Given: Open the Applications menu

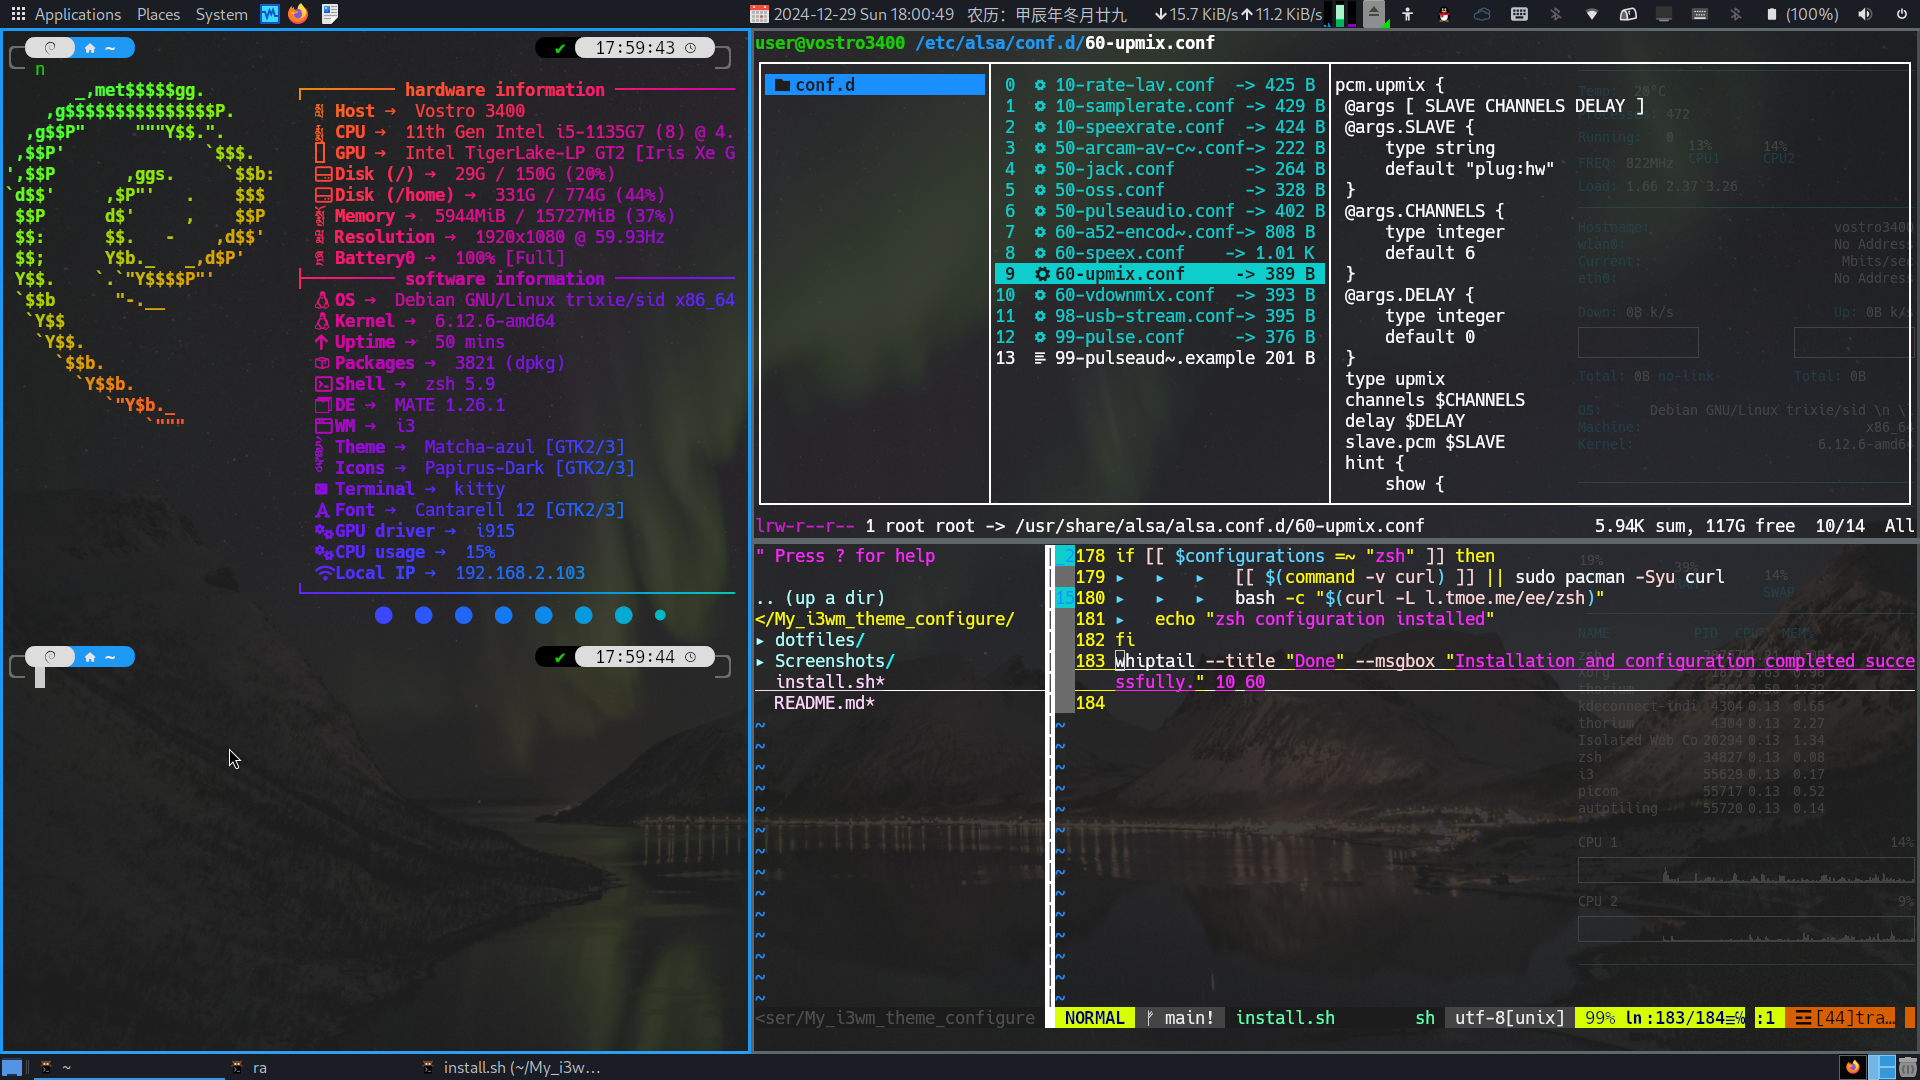Looking at the screenshot, I should pyautogui.click(x=77, y=14).
